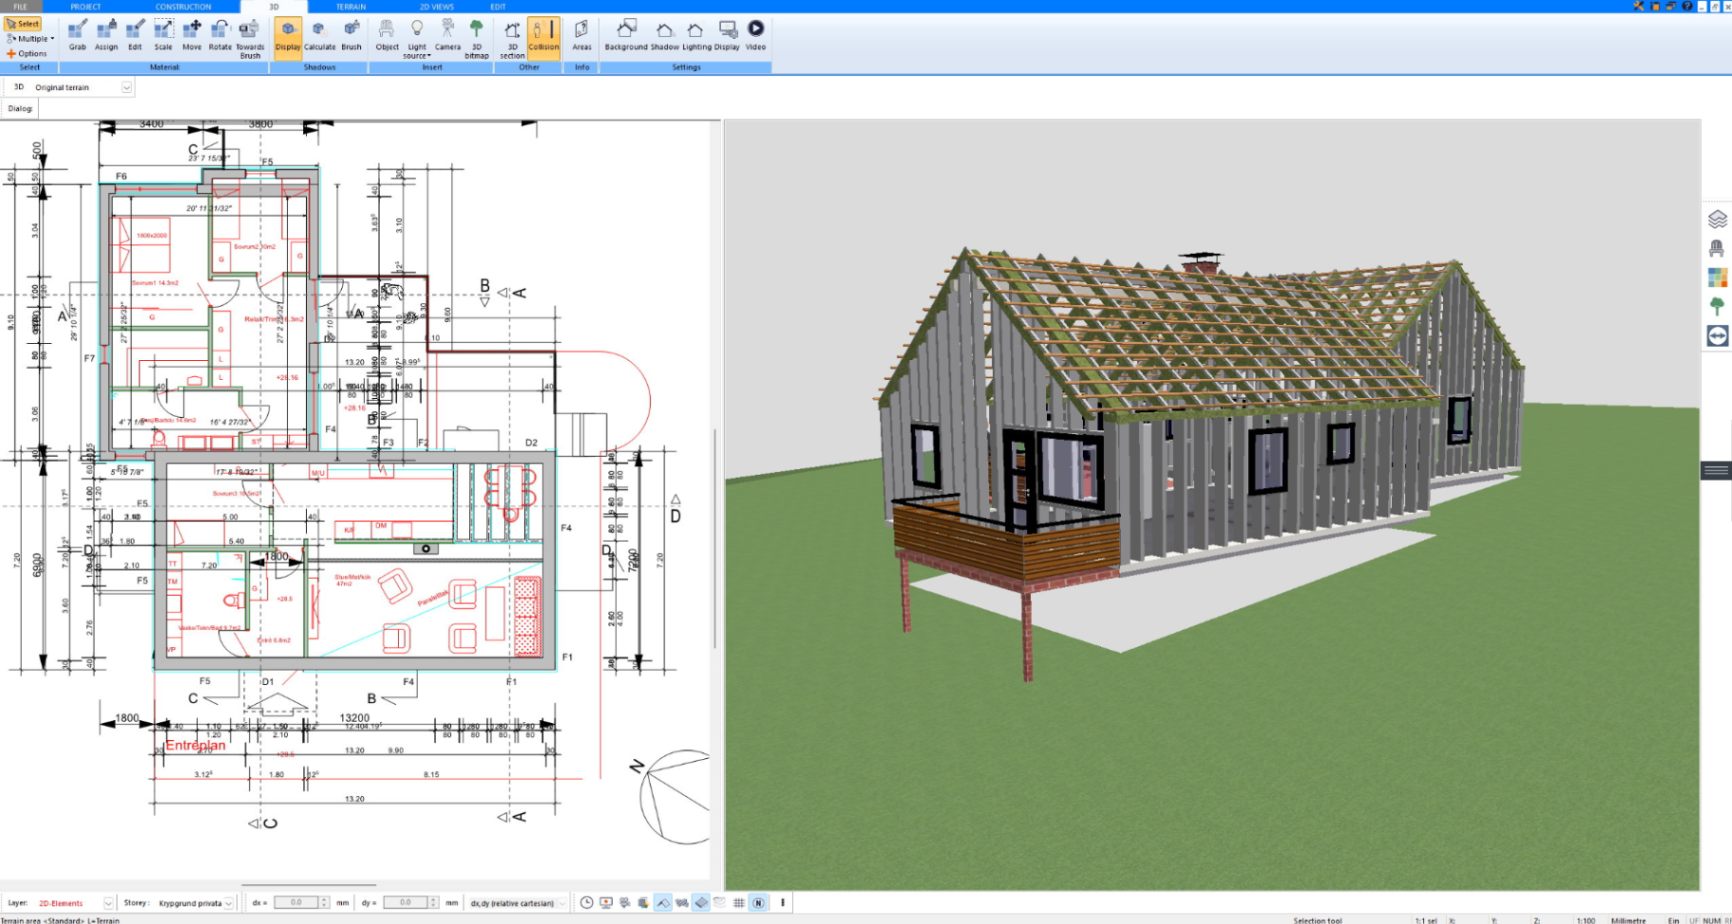This screenshot has height=924, width=1732.
Task: Open the 2D VIEWS ribbon tab
Action: tap(437, 6)
